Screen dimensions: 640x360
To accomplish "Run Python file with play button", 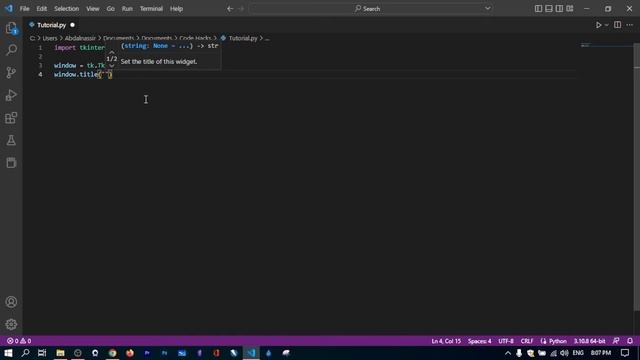I will (x=598, y=25).
